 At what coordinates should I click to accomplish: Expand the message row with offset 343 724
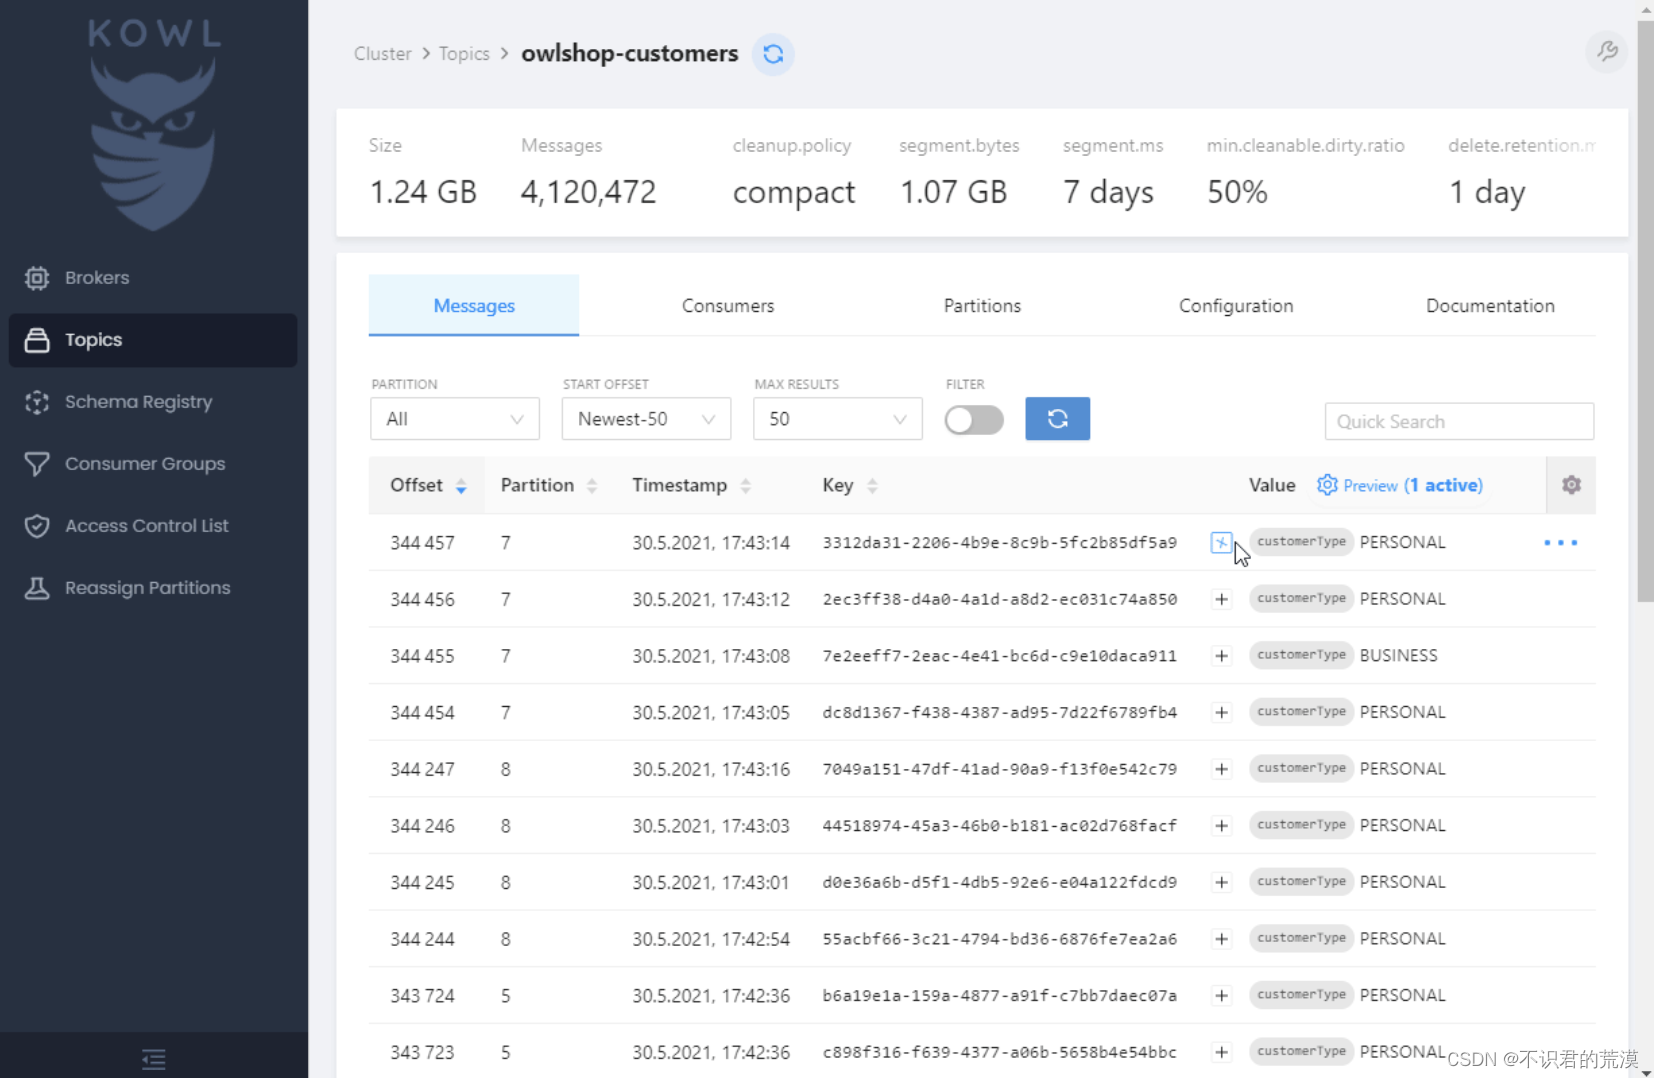[1221, 996]
